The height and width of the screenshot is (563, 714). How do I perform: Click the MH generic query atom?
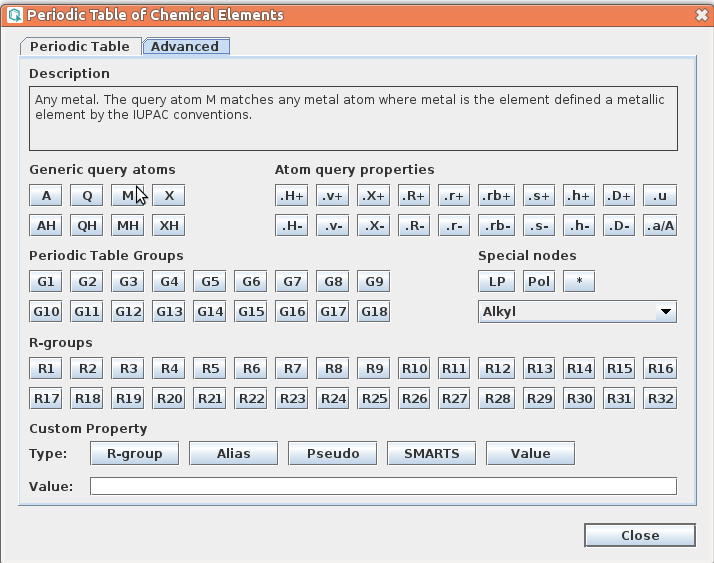pos(128,226)
